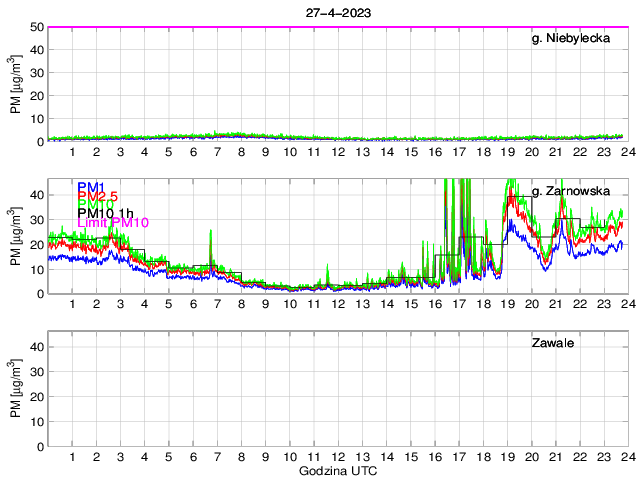Image resolution: width=640 pixels, height=480 pixels.
Task: Click the bottom chart's PM y-axis label
Action: [17, 389]
